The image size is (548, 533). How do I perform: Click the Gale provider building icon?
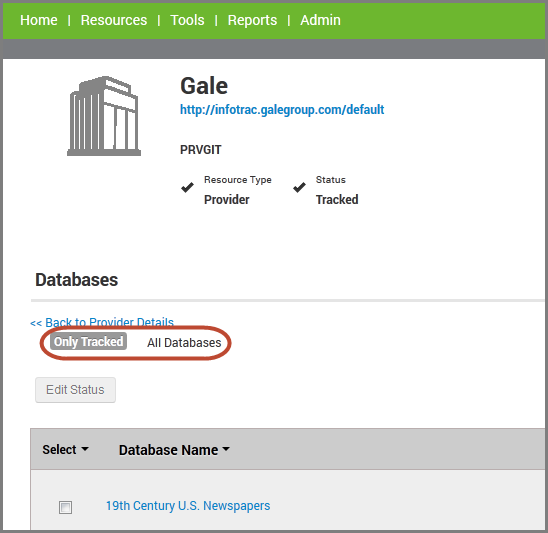pyautogui.click(x=104, y=116)
